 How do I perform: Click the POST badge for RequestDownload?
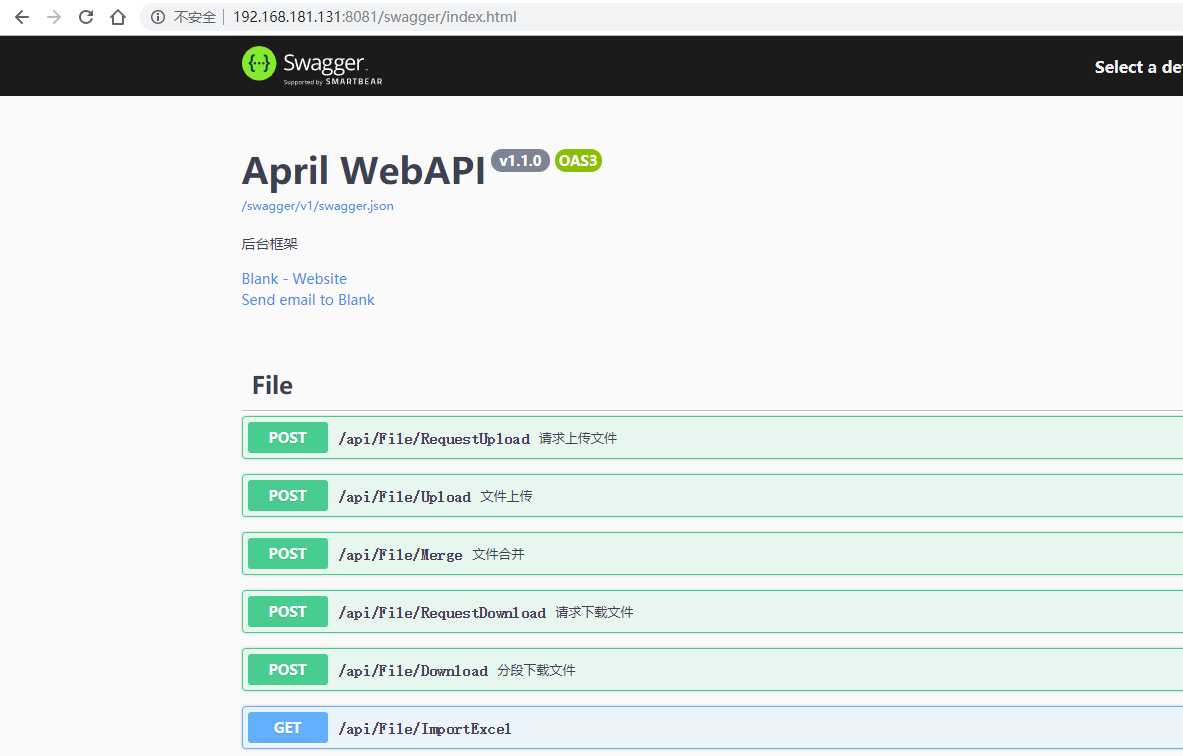[x=287, y=612]
